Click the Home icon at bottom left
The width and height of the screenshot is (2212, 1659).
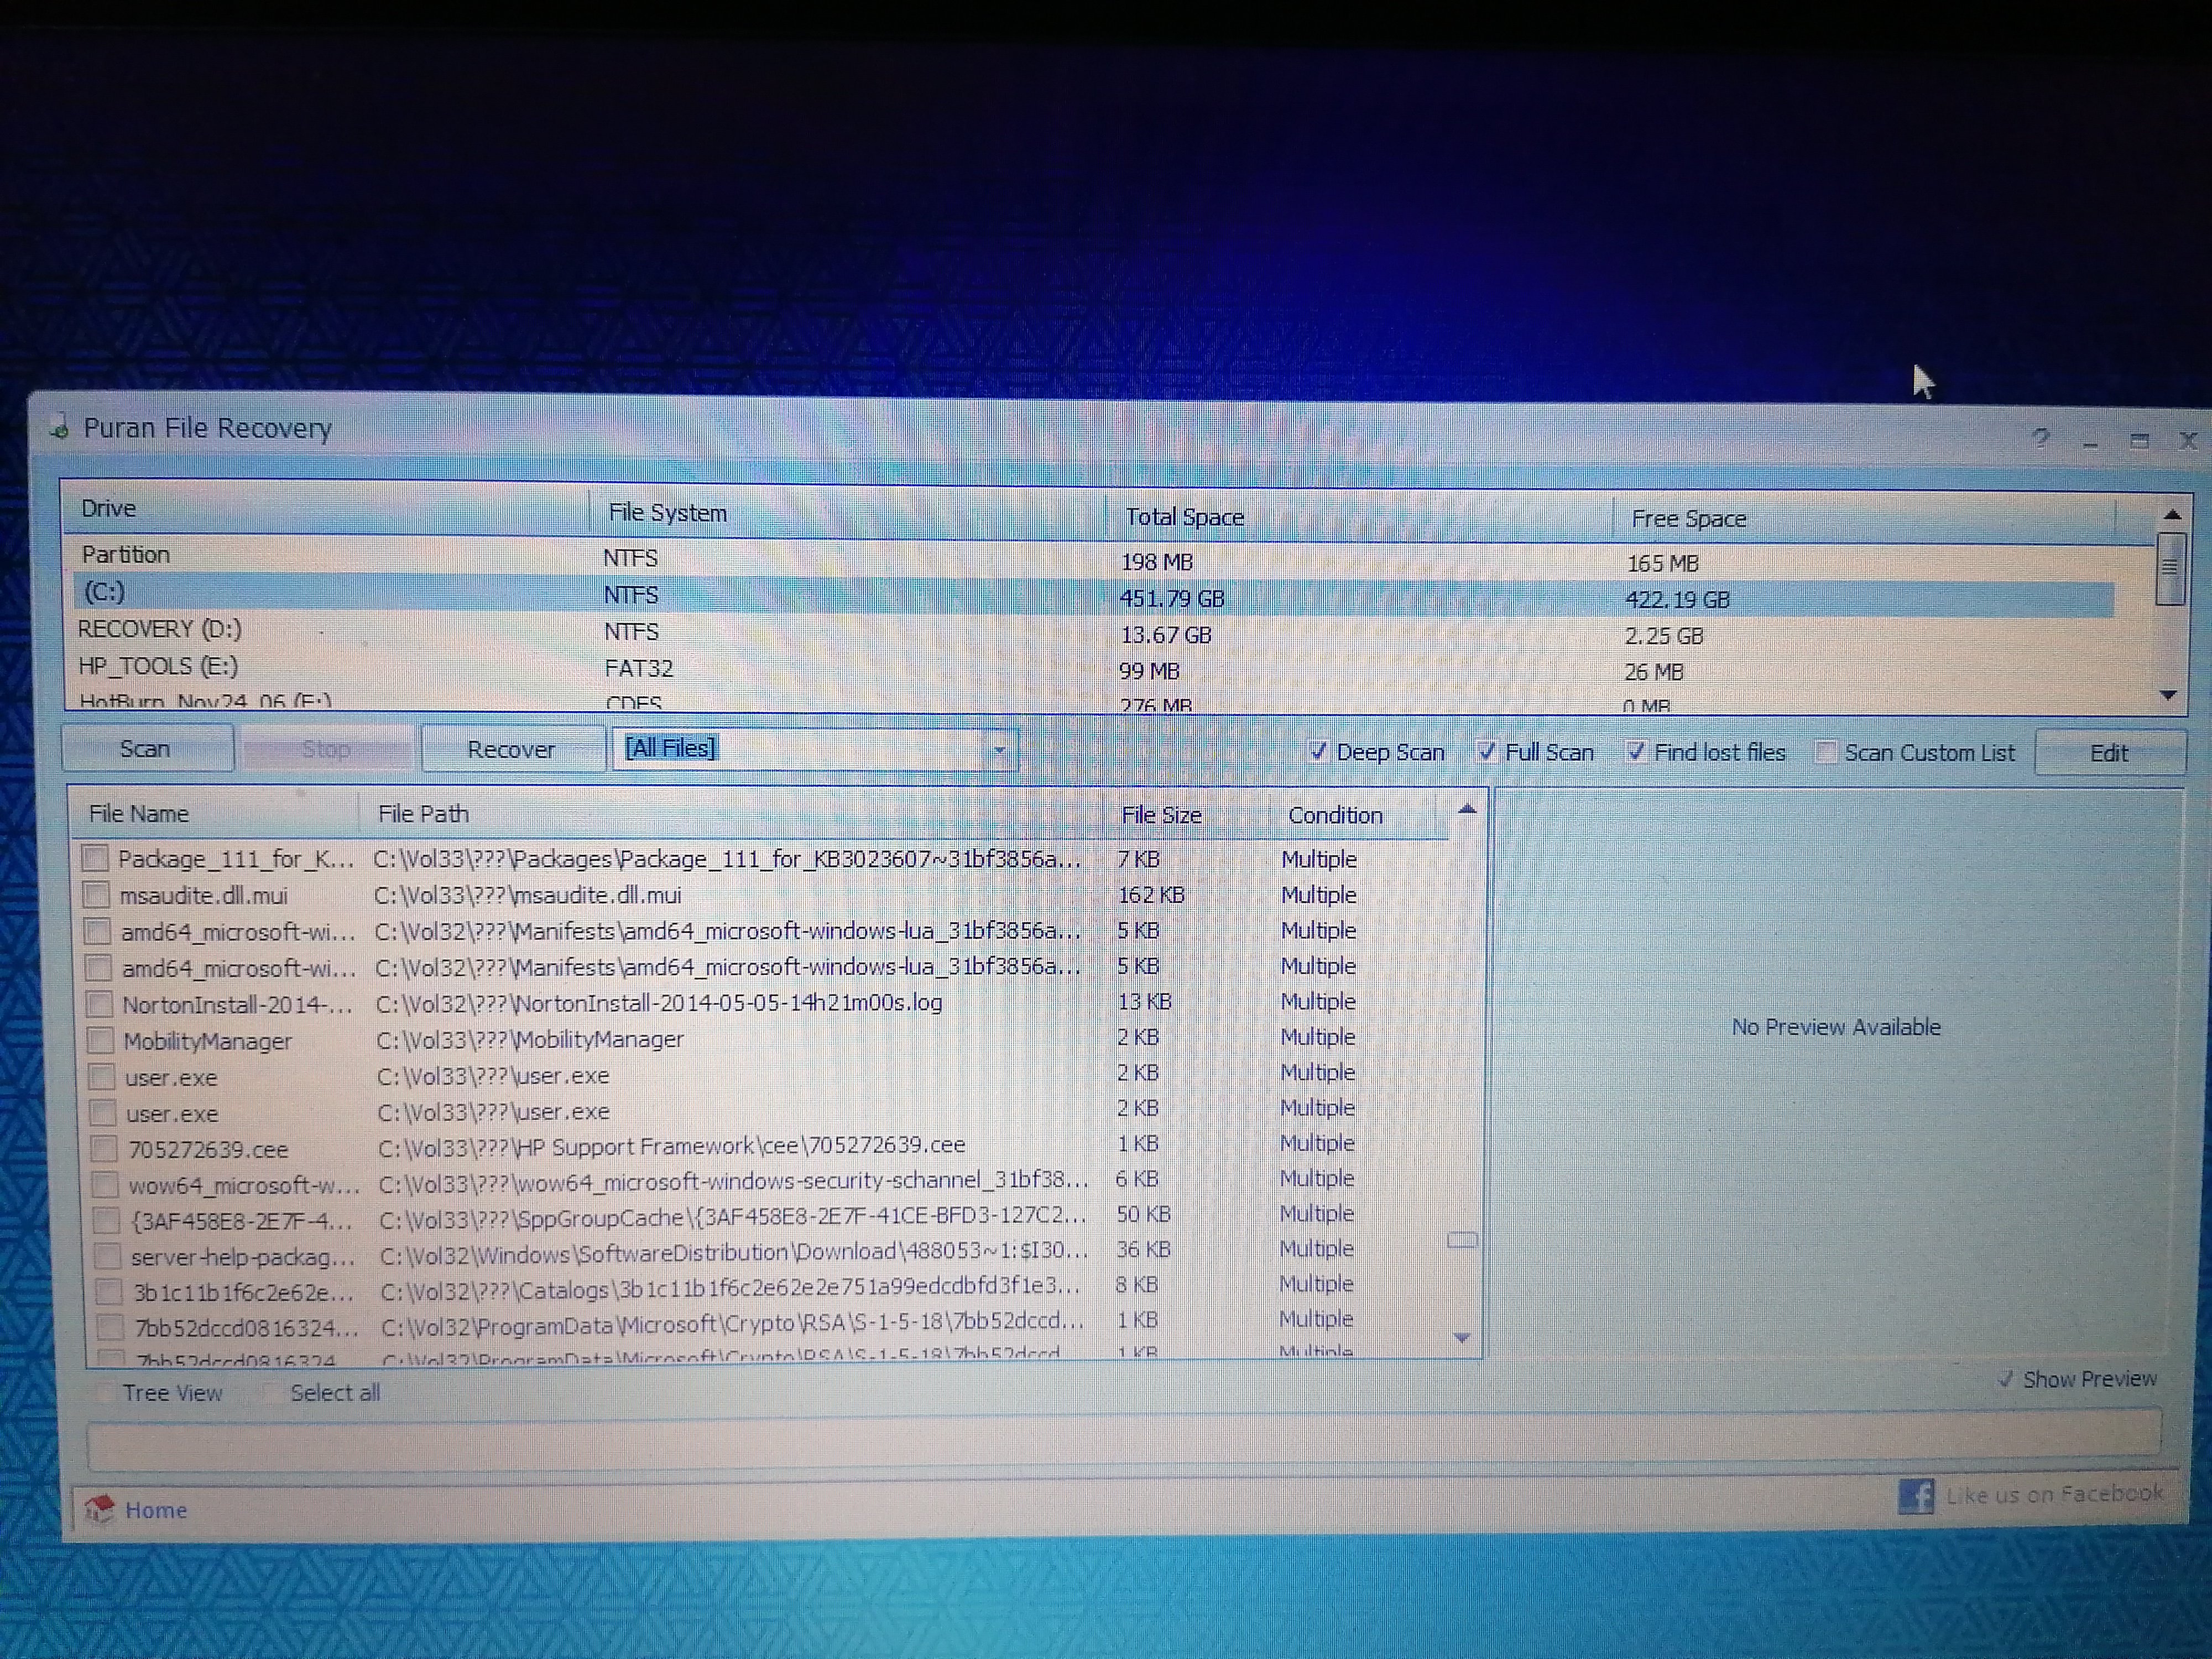coord(99,1508)
